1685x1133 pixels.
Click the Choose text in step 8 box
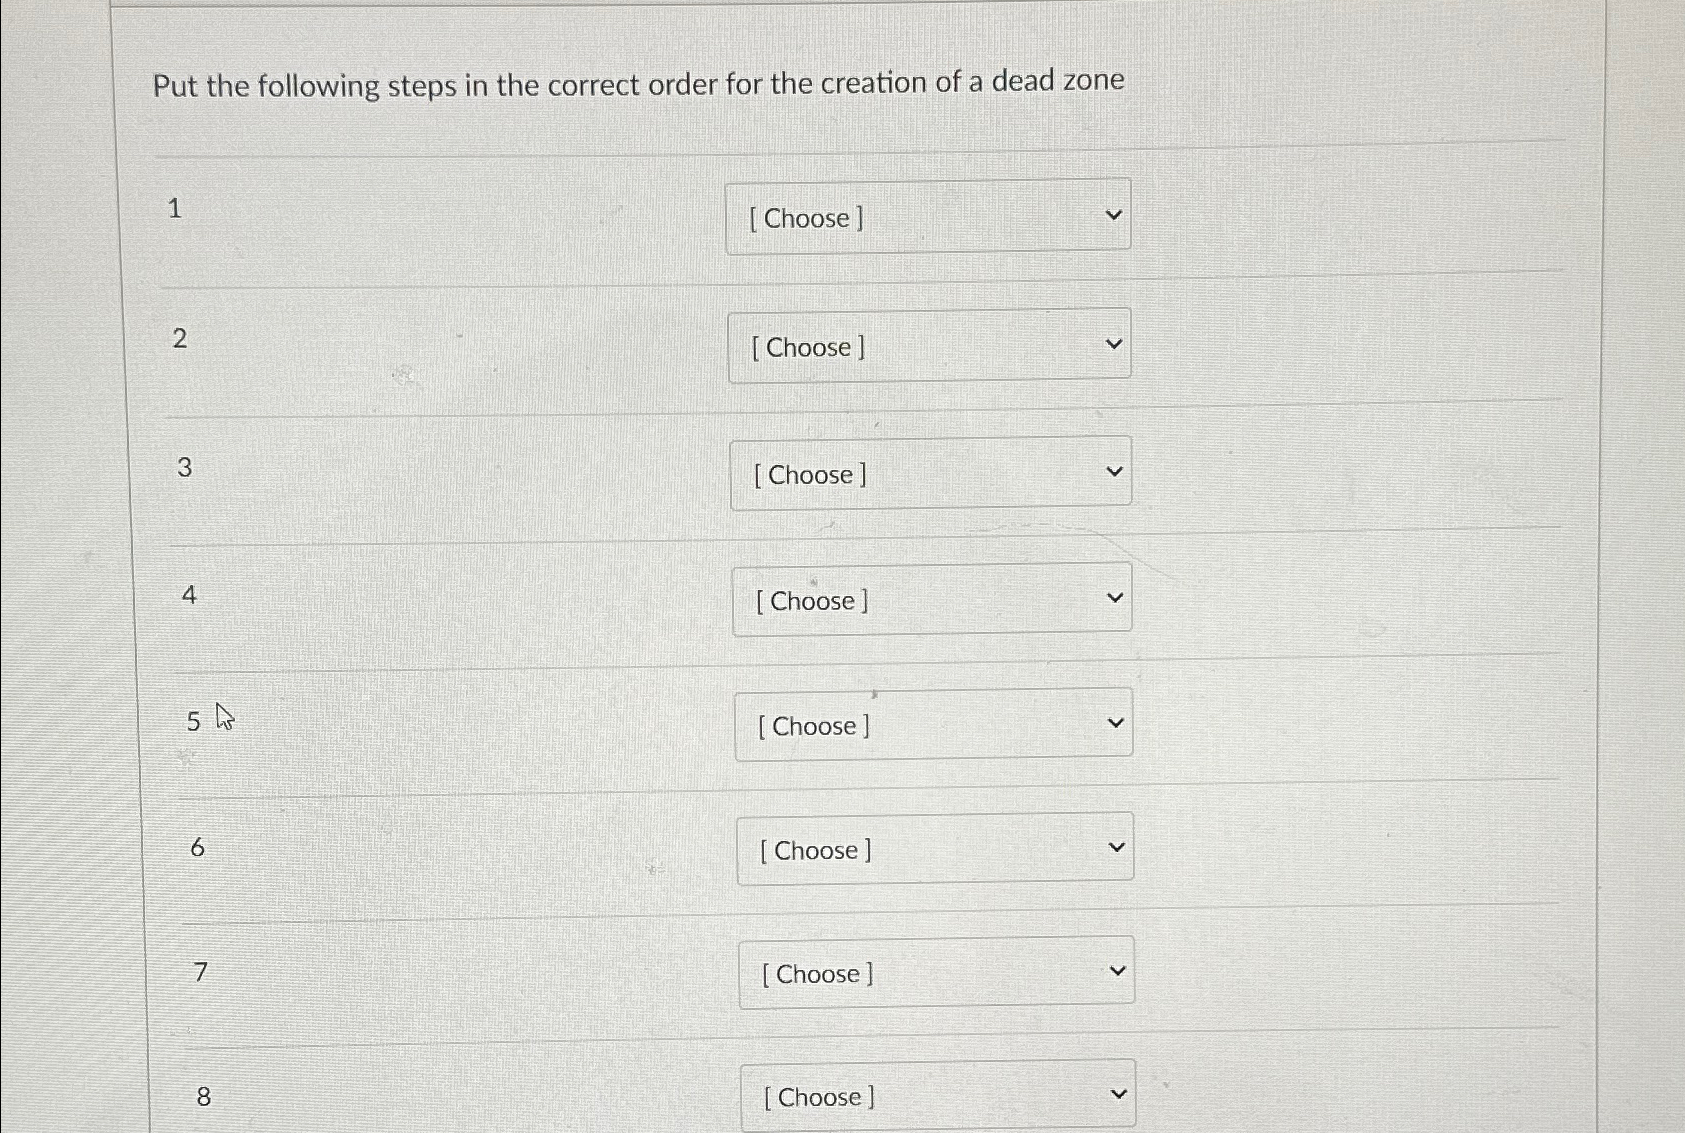820,1097
